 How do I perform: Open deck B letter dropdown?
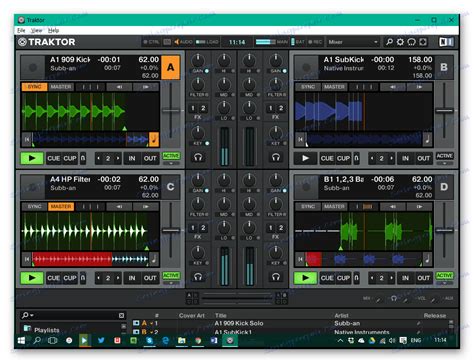(x=444, y=68)
